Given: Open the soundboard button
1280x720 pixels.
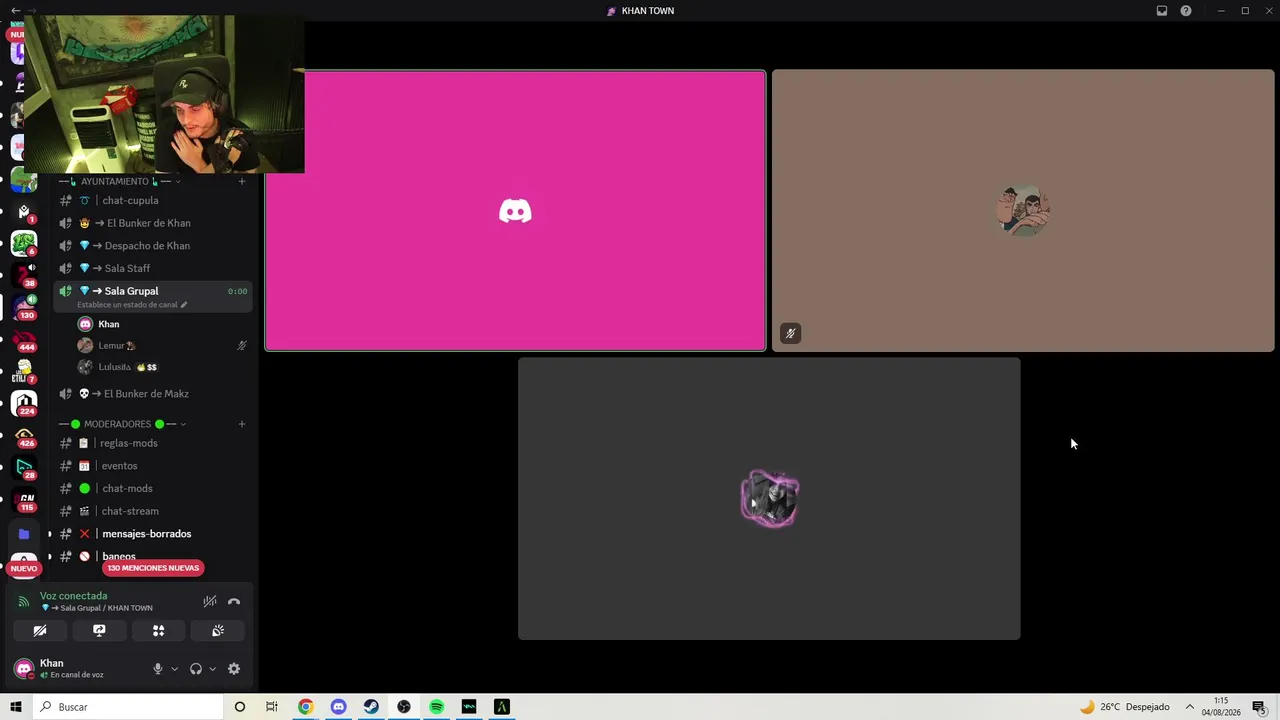Looking at the screenshot, I should click(x=217, y=631).
